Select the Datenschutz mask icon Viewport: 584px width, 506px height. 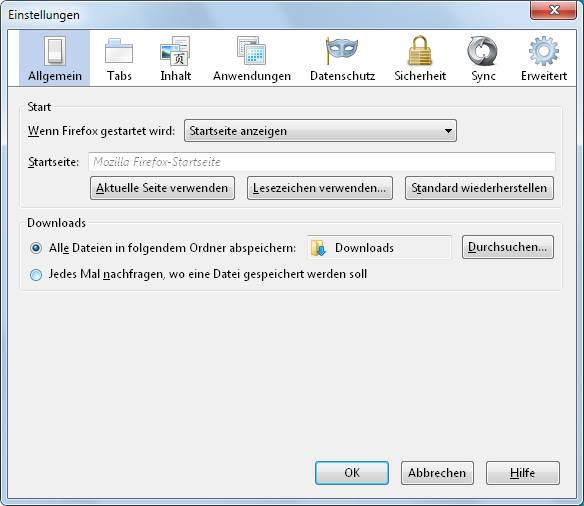tap(342, 50)
